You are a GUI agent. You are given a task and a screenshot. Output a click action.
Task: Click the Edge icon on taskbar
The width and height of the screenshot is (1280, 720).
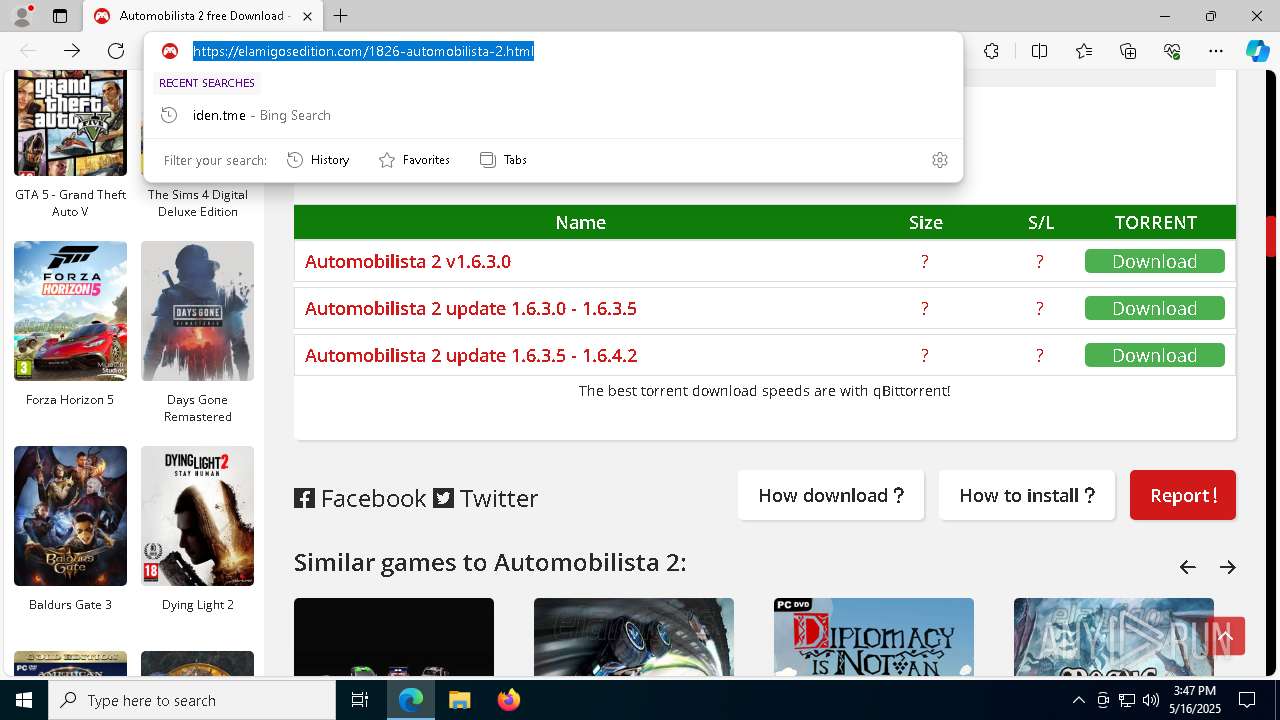pyautogui.click(x=411, y=700)
